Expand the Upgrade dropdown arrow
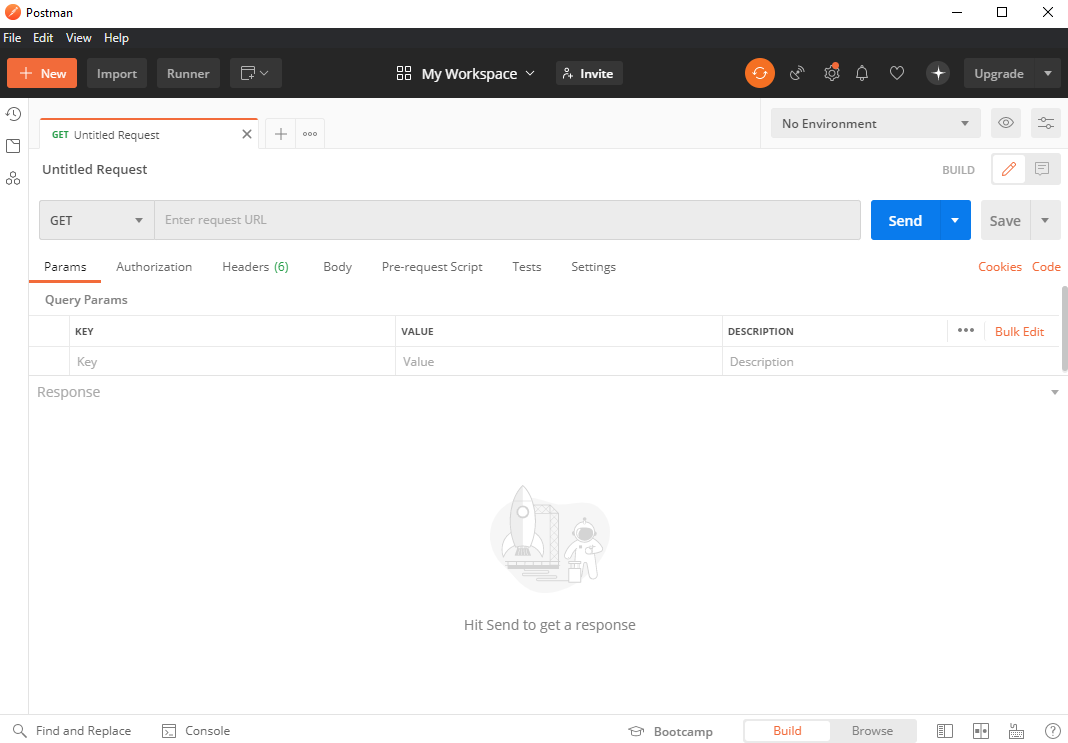Screen dimensions: 1068x743 [x=1048, y=74]
